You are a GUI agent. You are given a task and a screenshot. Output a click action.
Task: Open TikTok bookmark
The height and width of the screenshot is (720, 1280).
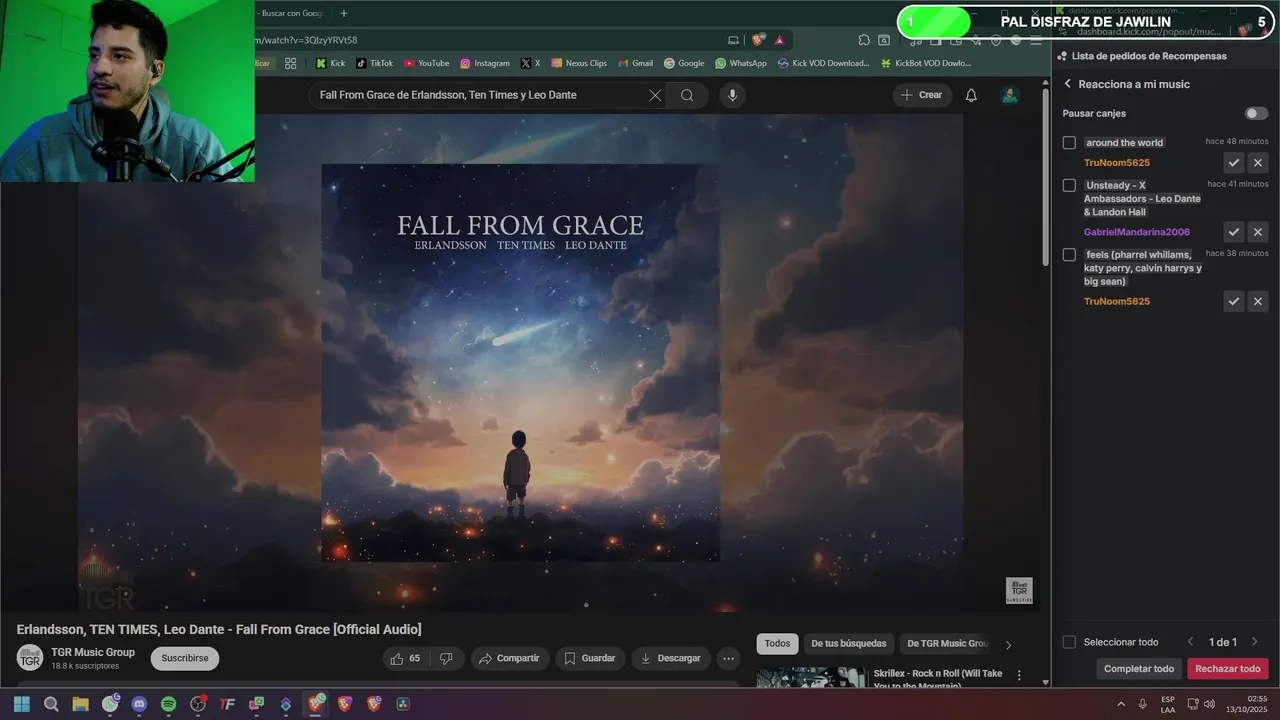pos(375,63)
